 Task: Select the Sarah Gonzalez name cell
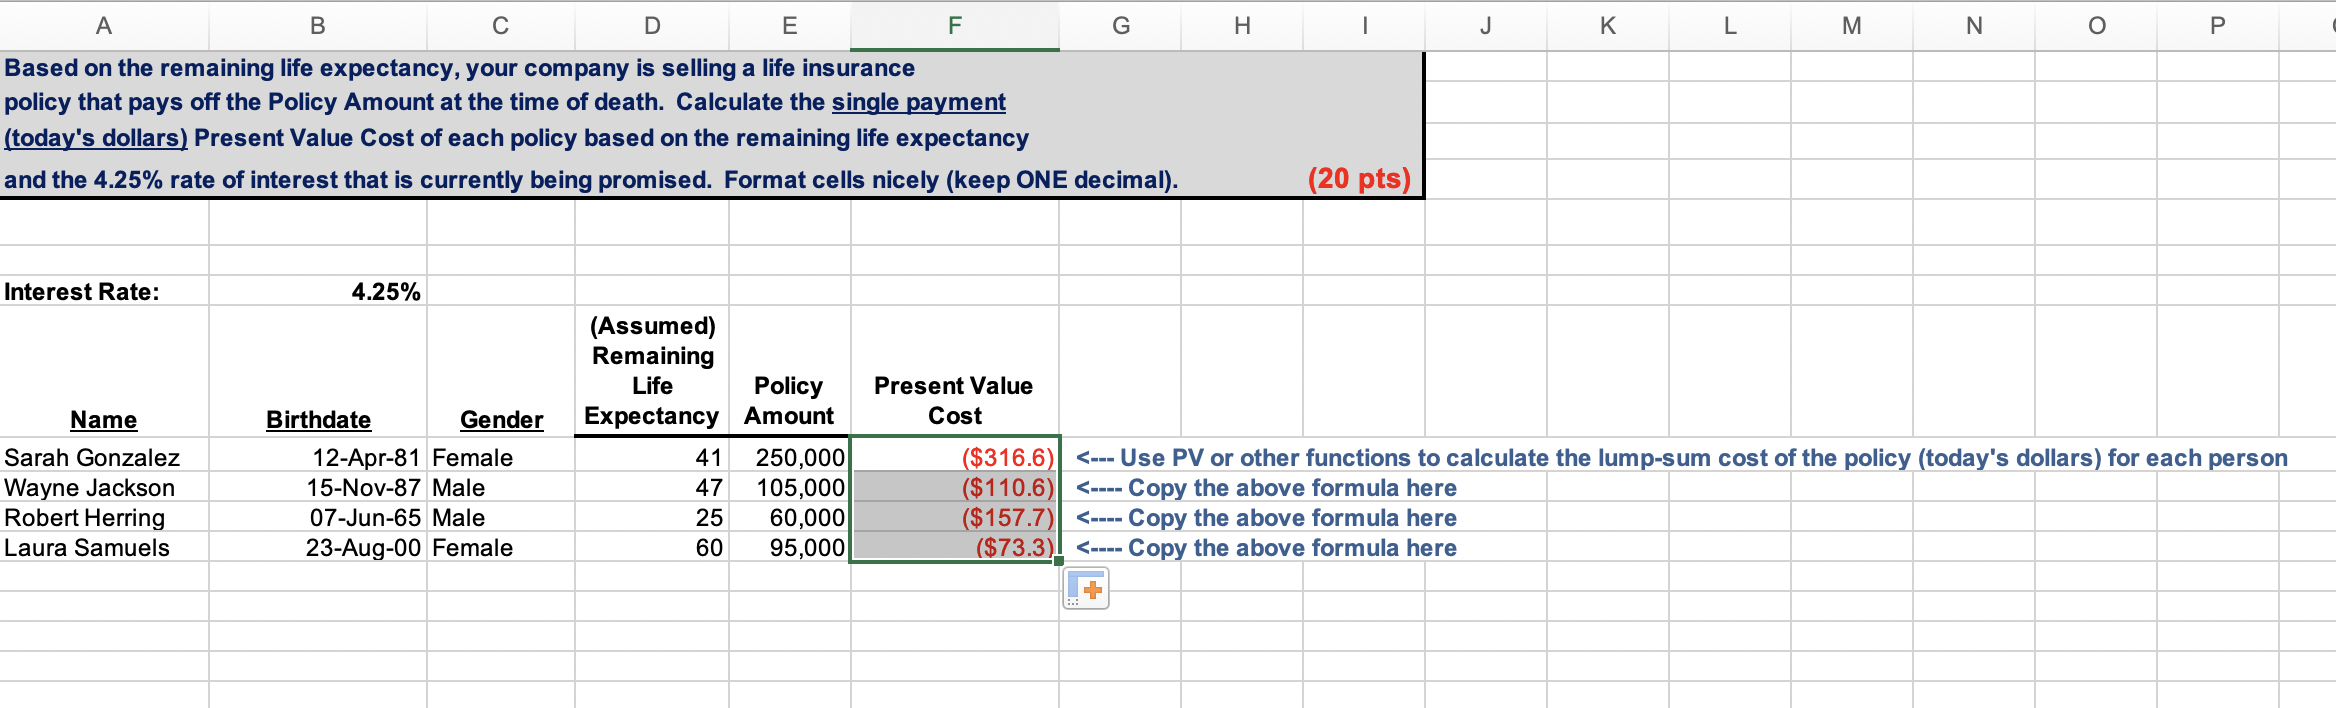pos(104,457)
